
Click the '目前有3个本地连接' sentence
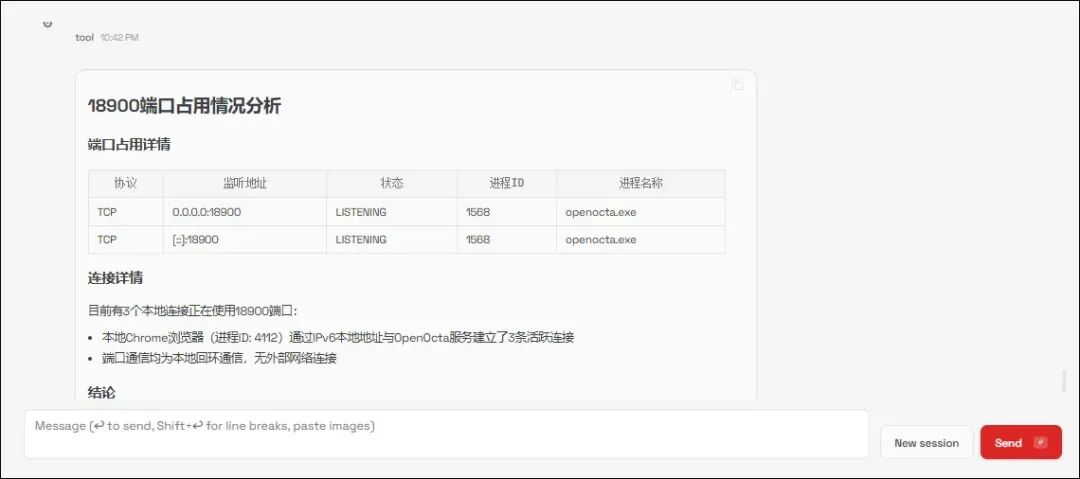[x=193, y=310]
